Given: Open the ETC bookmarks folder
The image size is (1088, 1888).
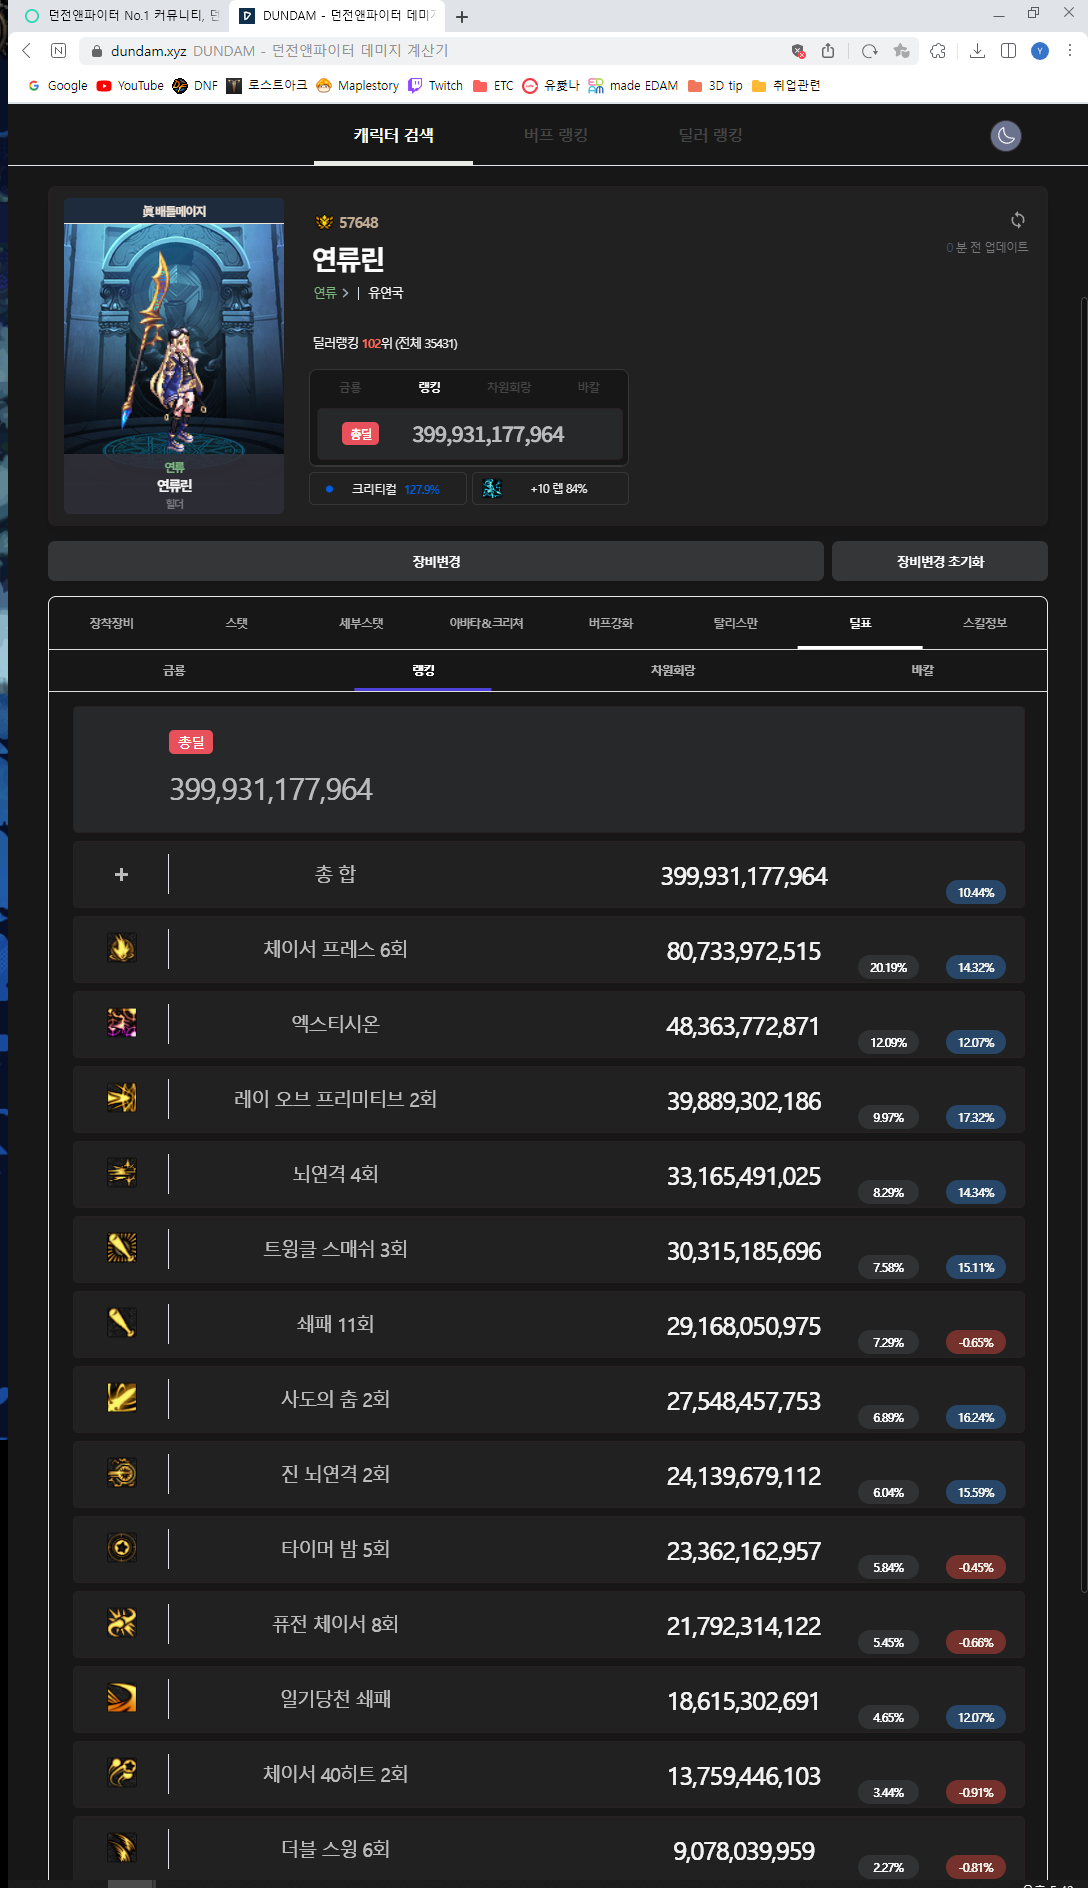Looking at the screenshot, I should click(493, 86).
